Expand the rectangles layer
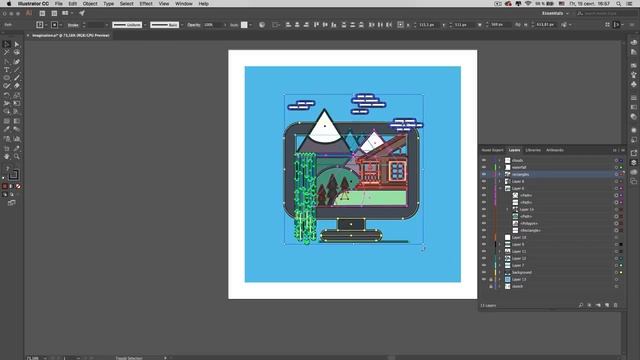This screenshot has width=640, height=360. point(500,174)
